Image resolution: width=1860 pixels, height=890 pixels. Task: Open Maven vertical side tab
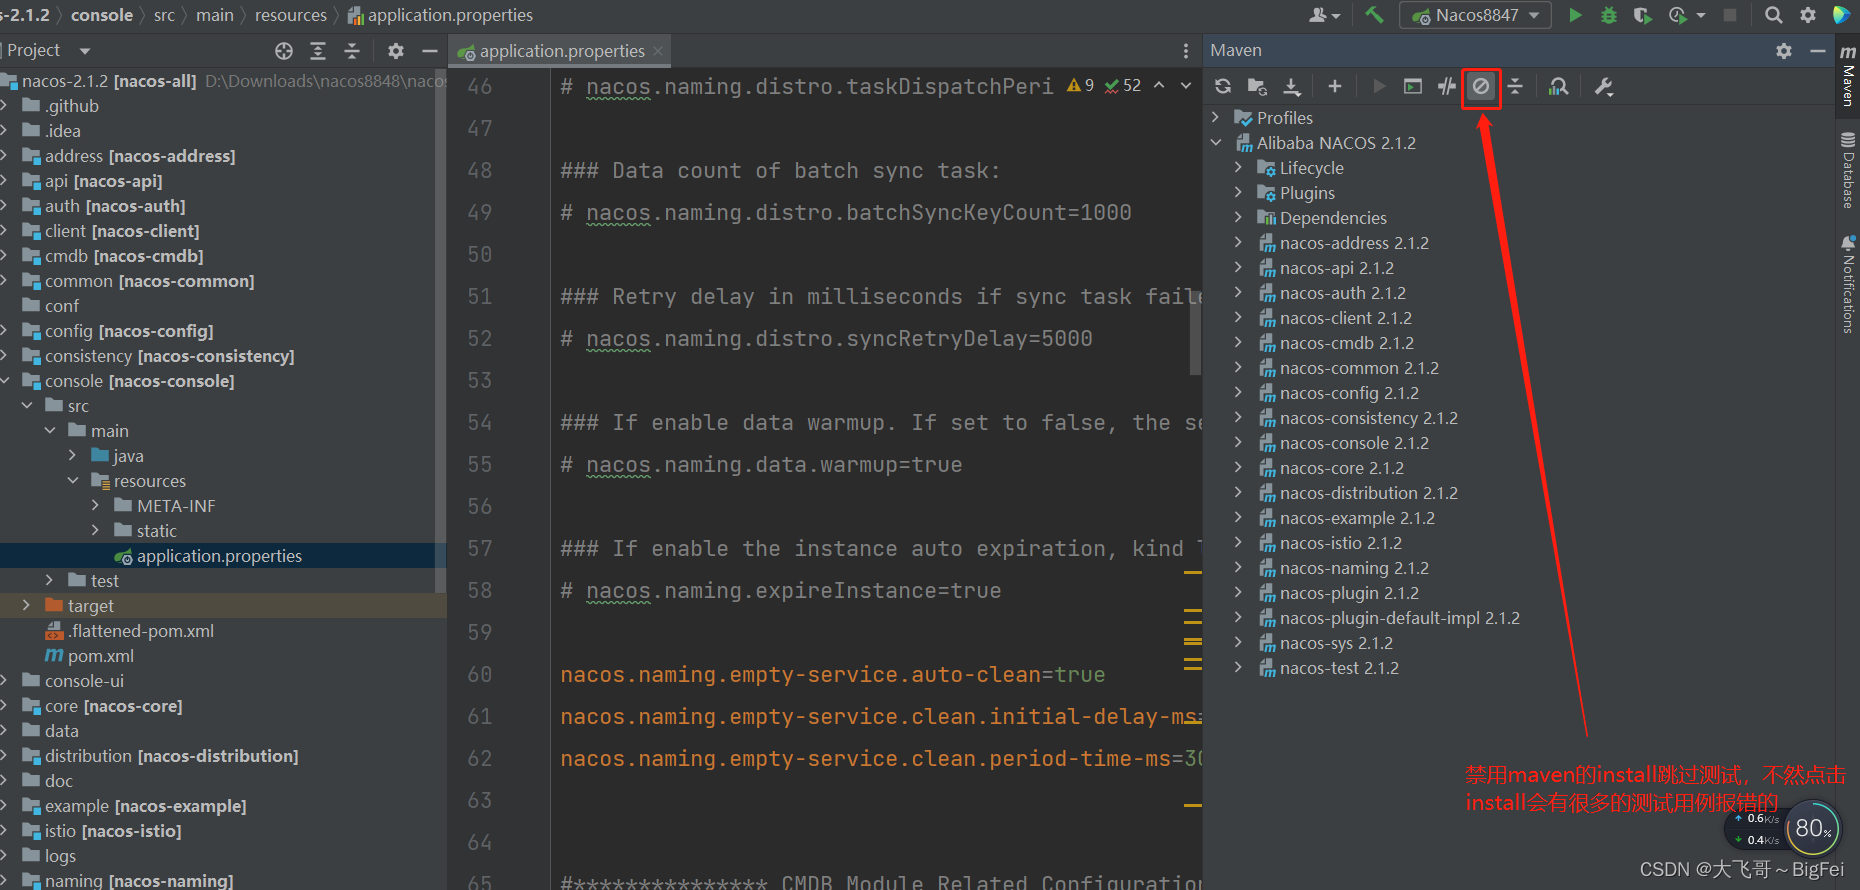click(x=1848, y=75)
